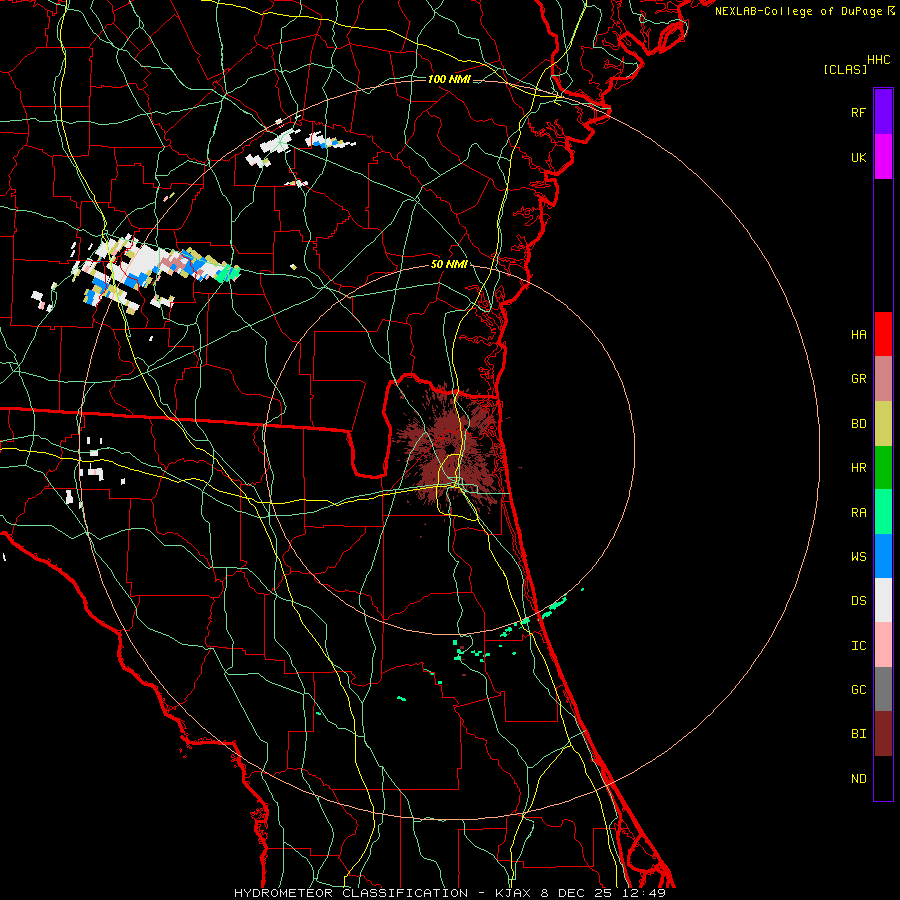Click the BD legend label
This screenshot has width=900, height=900.
point(858,424)
